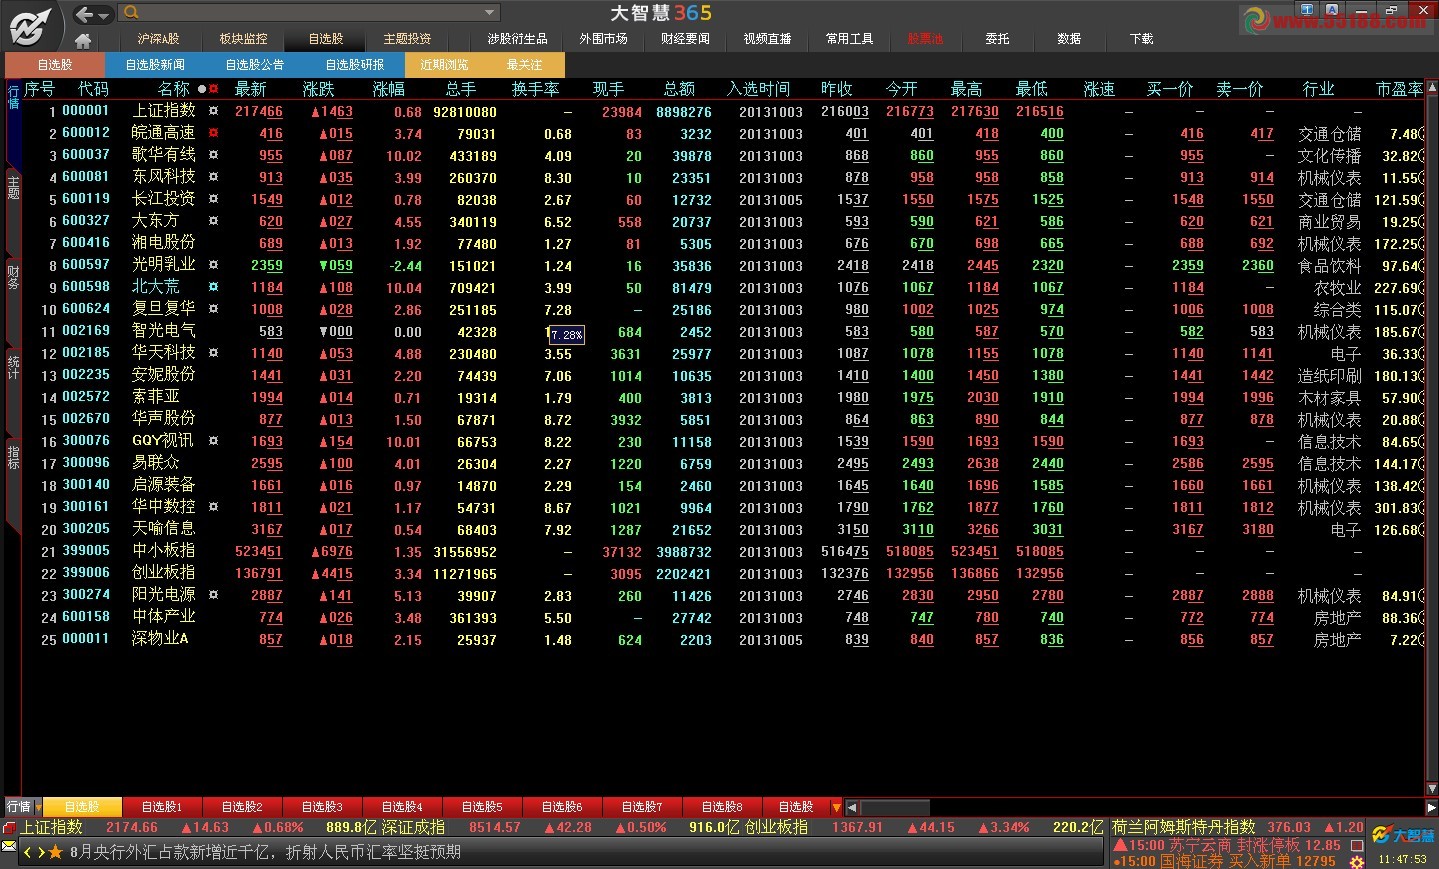Open the red 股票池 menu
The width and height of the screenshot is (1439, 869).
point(925,39)
